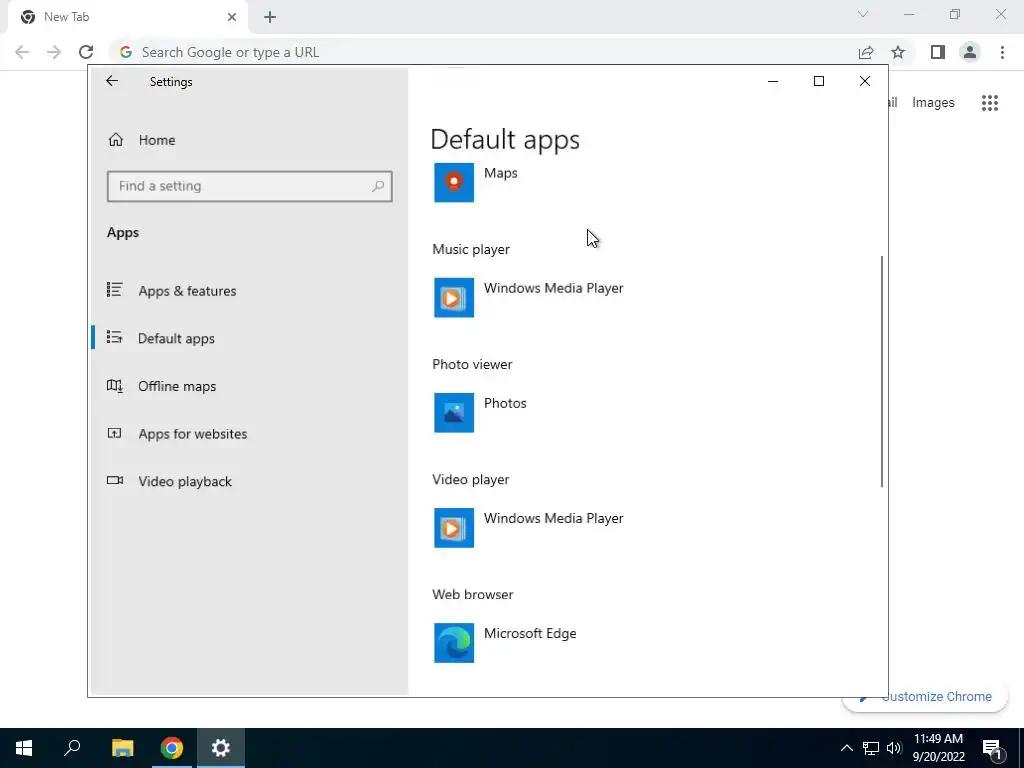Click the Settings gear in the taskbar
Viewport: 1024px width, 768px height.
point(221,748)
